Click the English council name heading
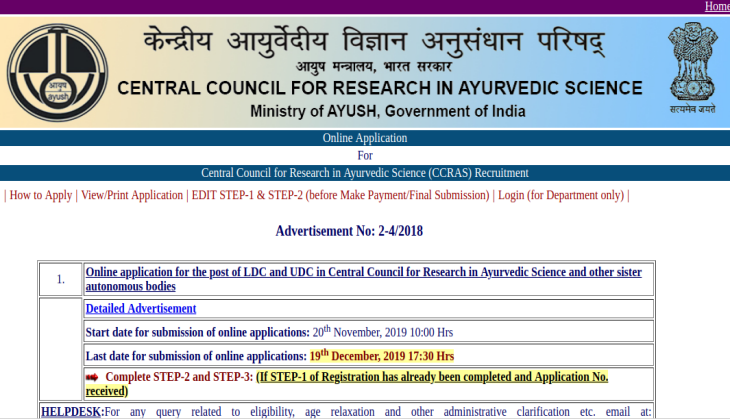Viewport: 730px width, 419px height. (380, 88)
